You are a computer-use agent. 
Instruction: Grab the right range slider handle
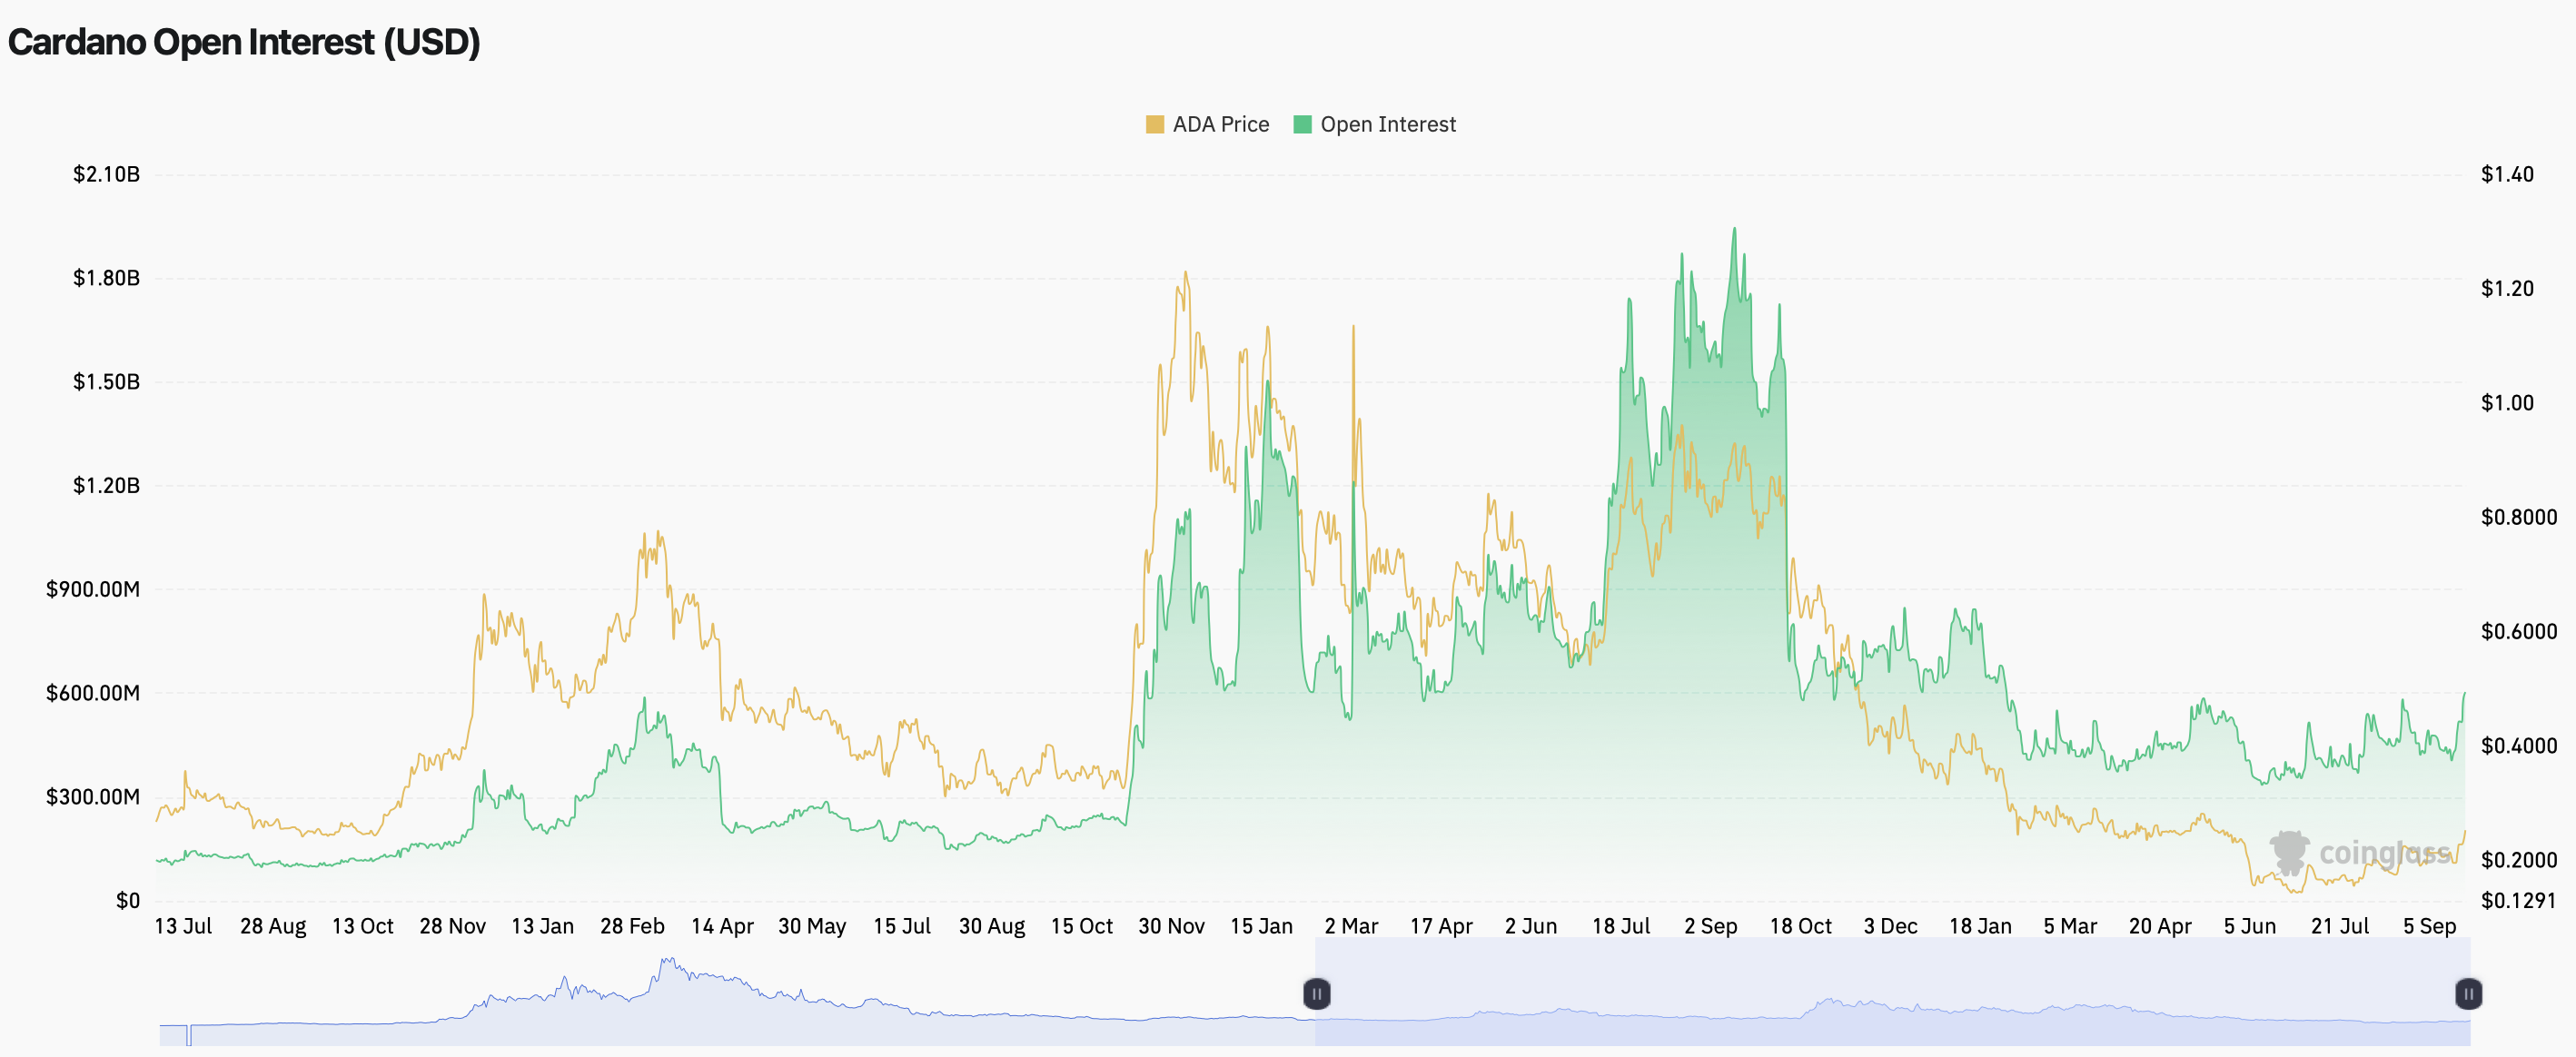coord(2468,994)
